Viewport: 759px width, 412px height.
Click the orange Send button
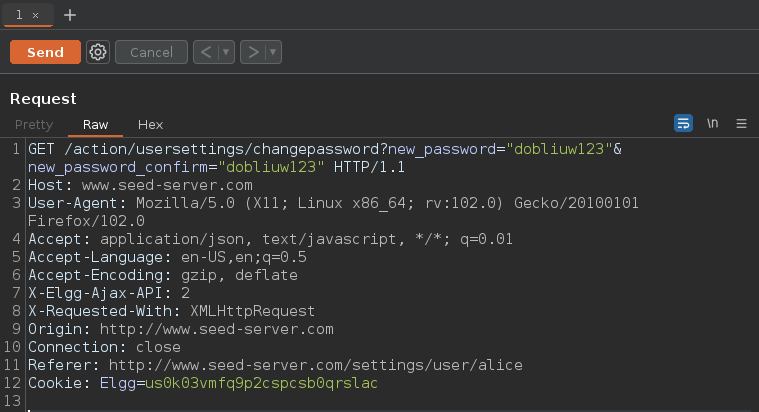pos(45,52)
